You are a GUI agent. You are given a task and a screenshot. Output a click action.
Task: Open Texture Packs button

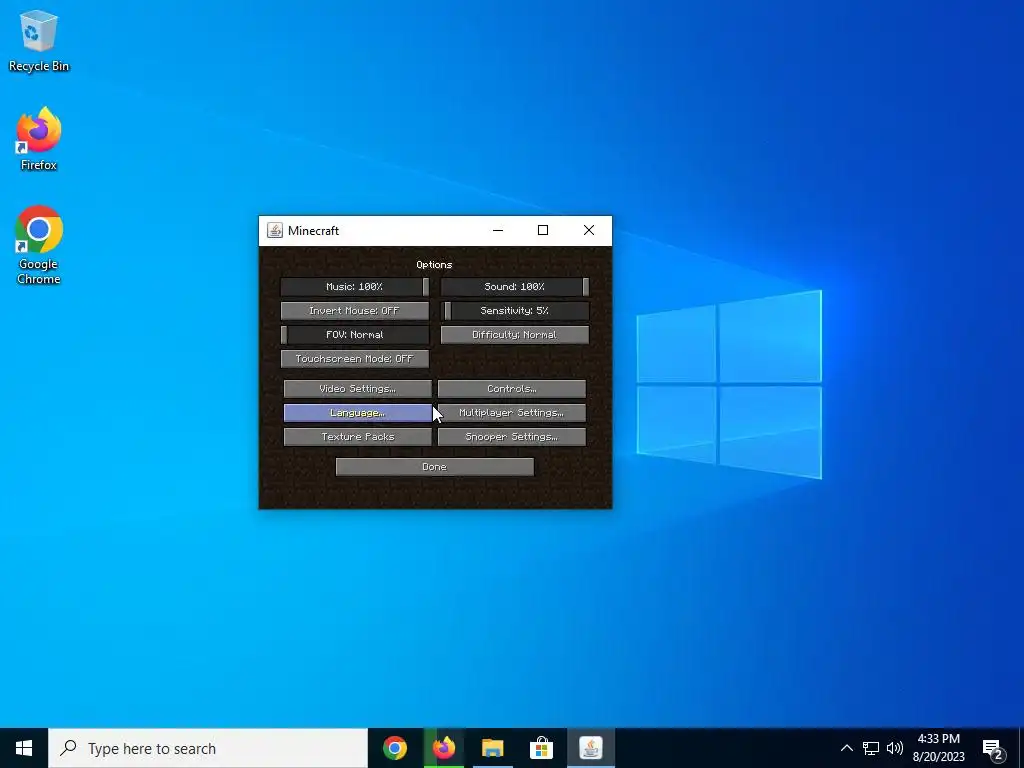[357, 437]
